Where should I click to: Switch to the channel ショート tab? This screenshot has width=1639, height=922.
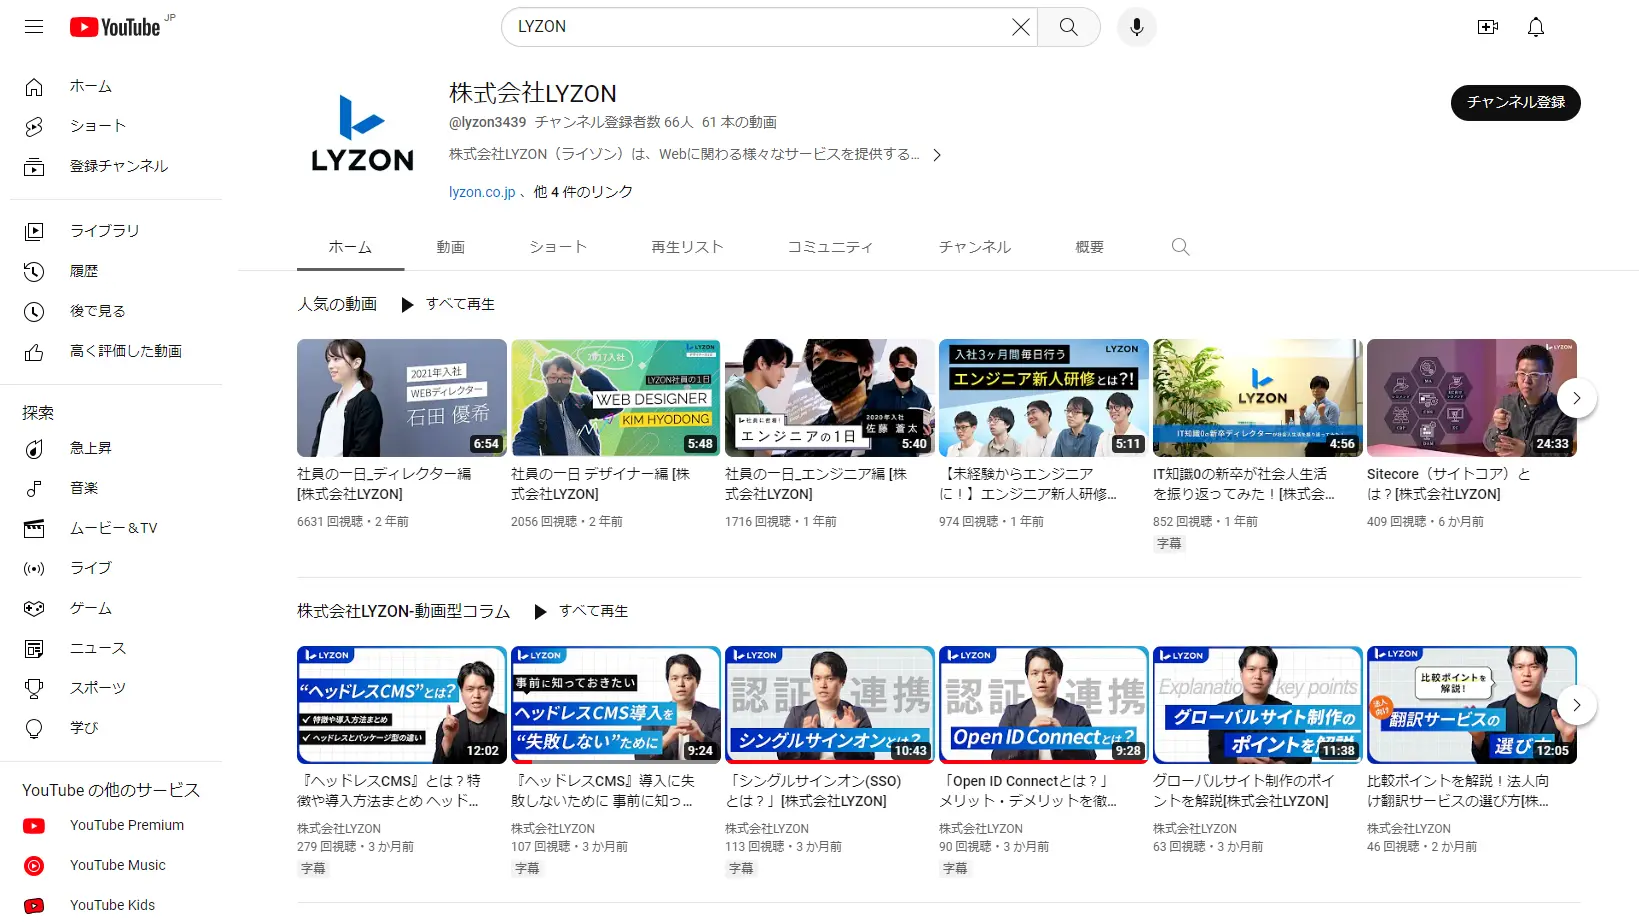click(x=558, y=247)
